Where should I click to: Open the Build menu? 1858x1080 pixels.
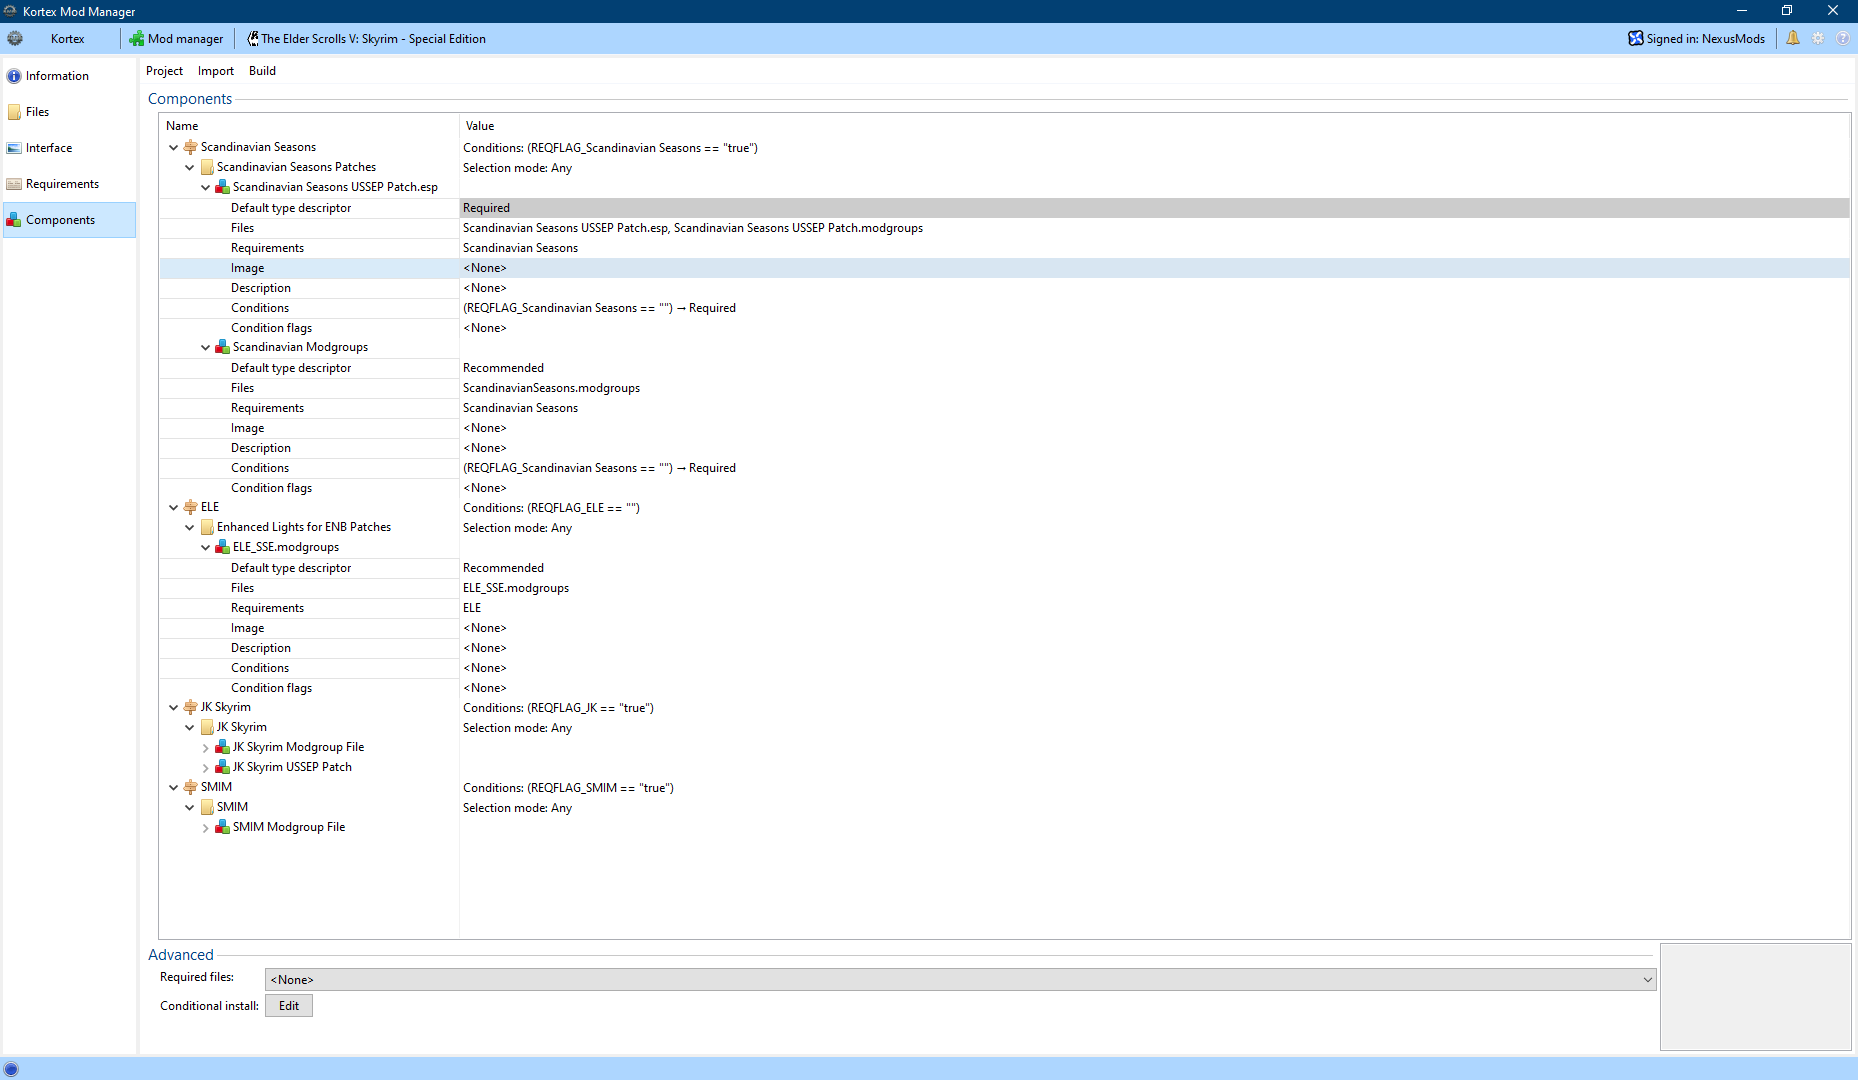(262, 71)
